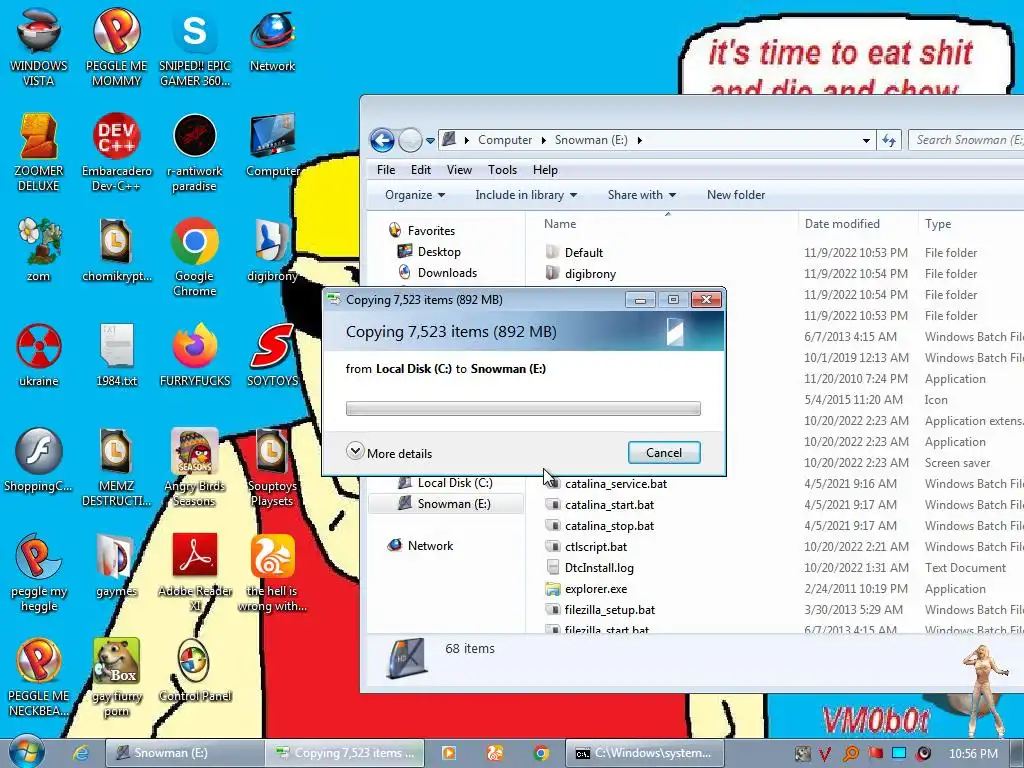Select Downloads in navigation pane

(x=437, y=272)
